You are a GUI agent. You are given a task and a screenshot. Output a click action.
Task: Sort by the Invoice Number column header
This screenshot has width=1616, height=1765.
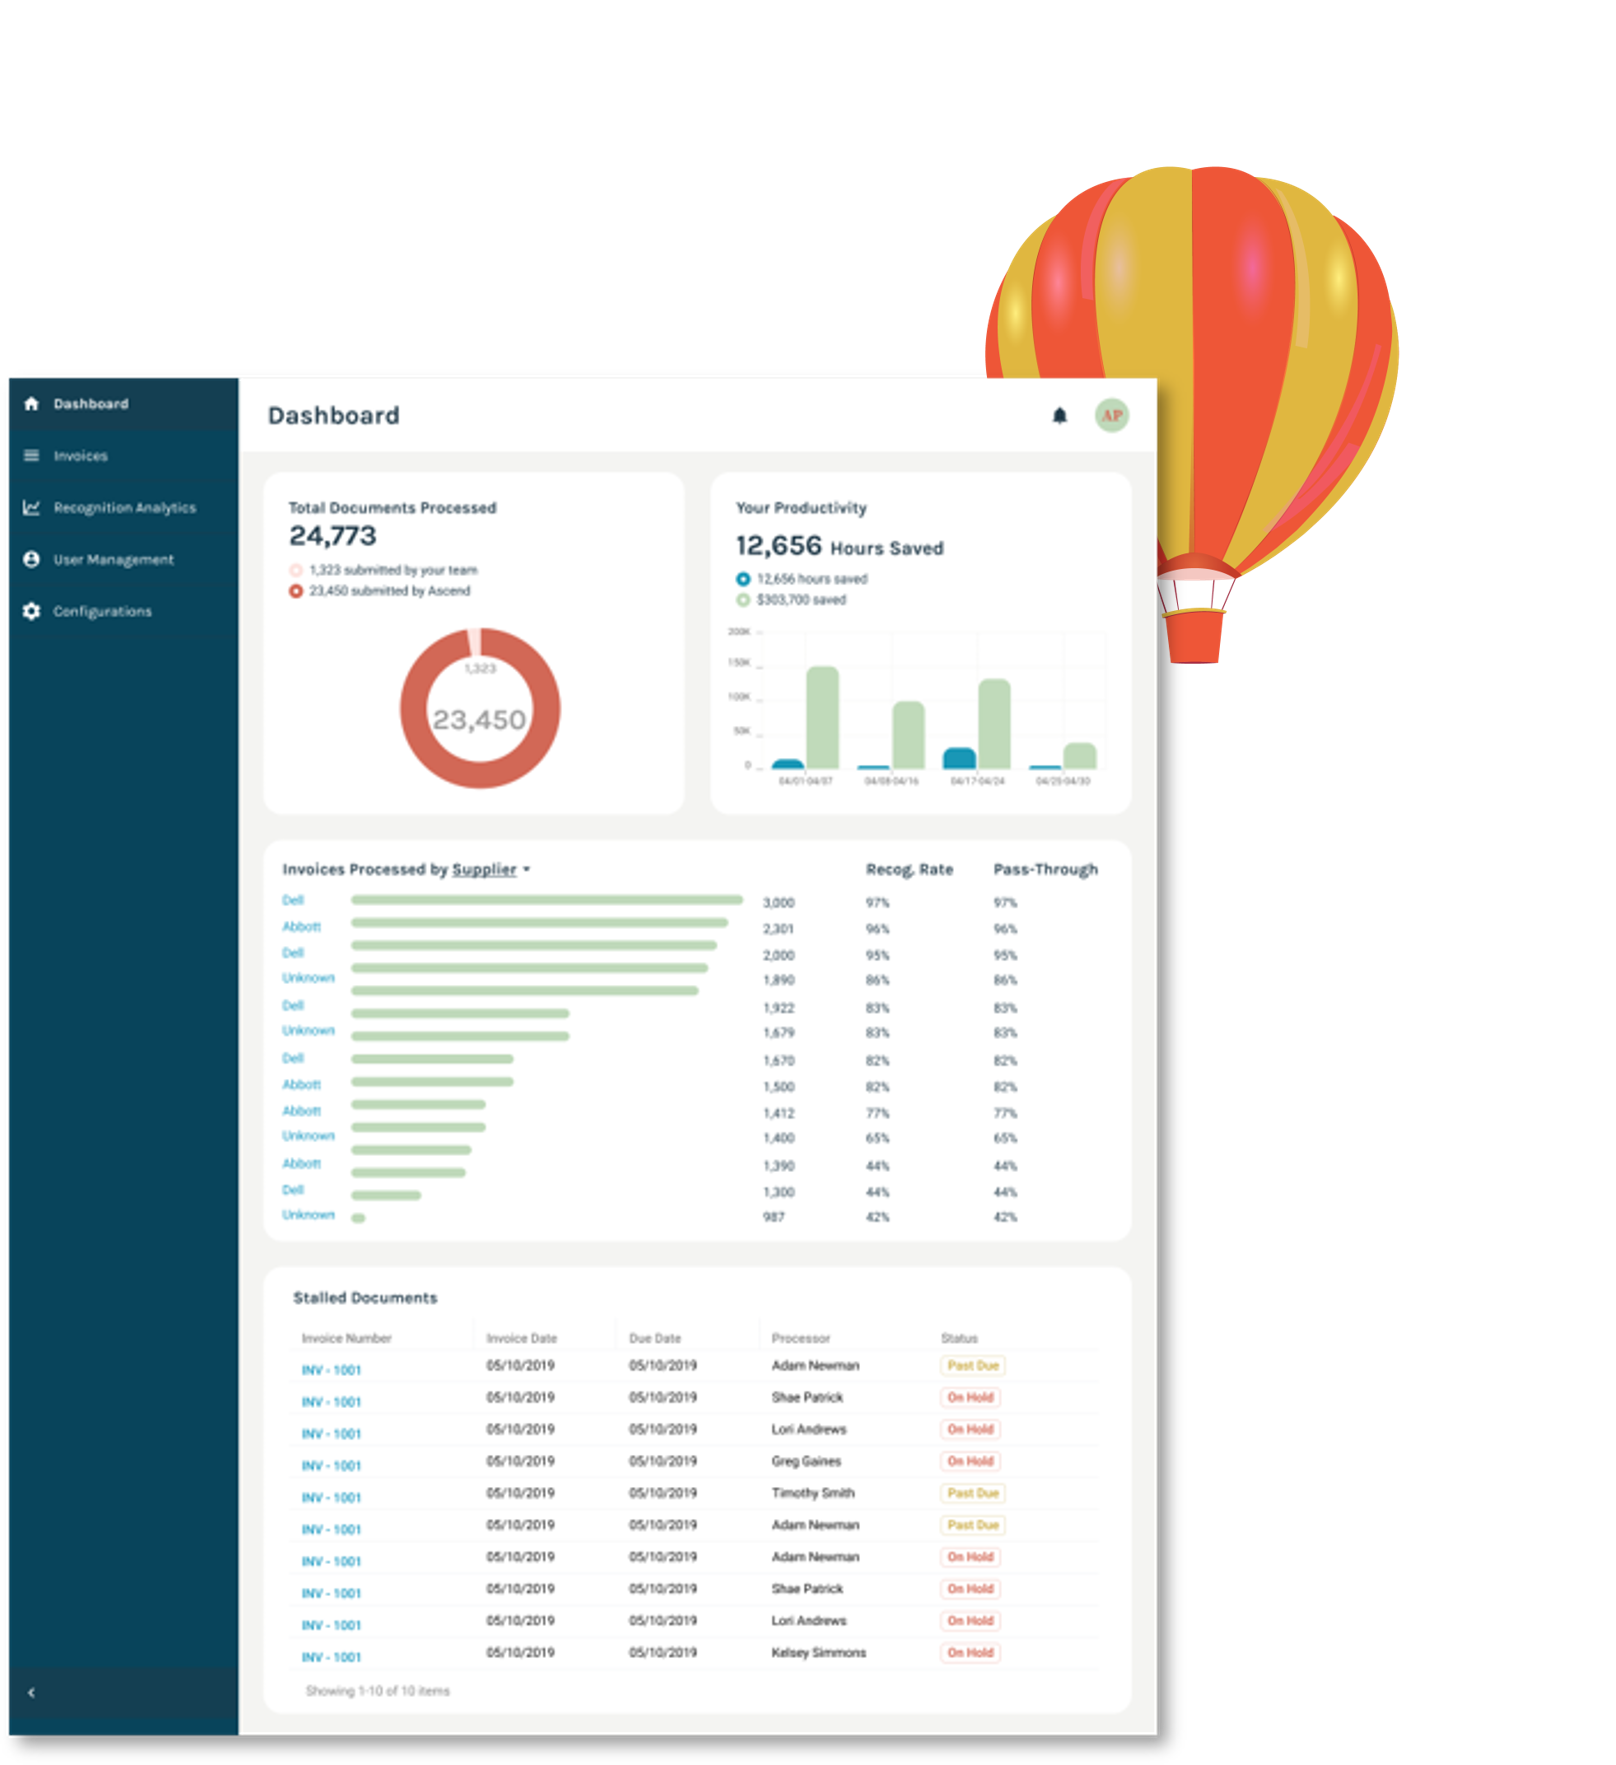click(x=346, y=1338)
